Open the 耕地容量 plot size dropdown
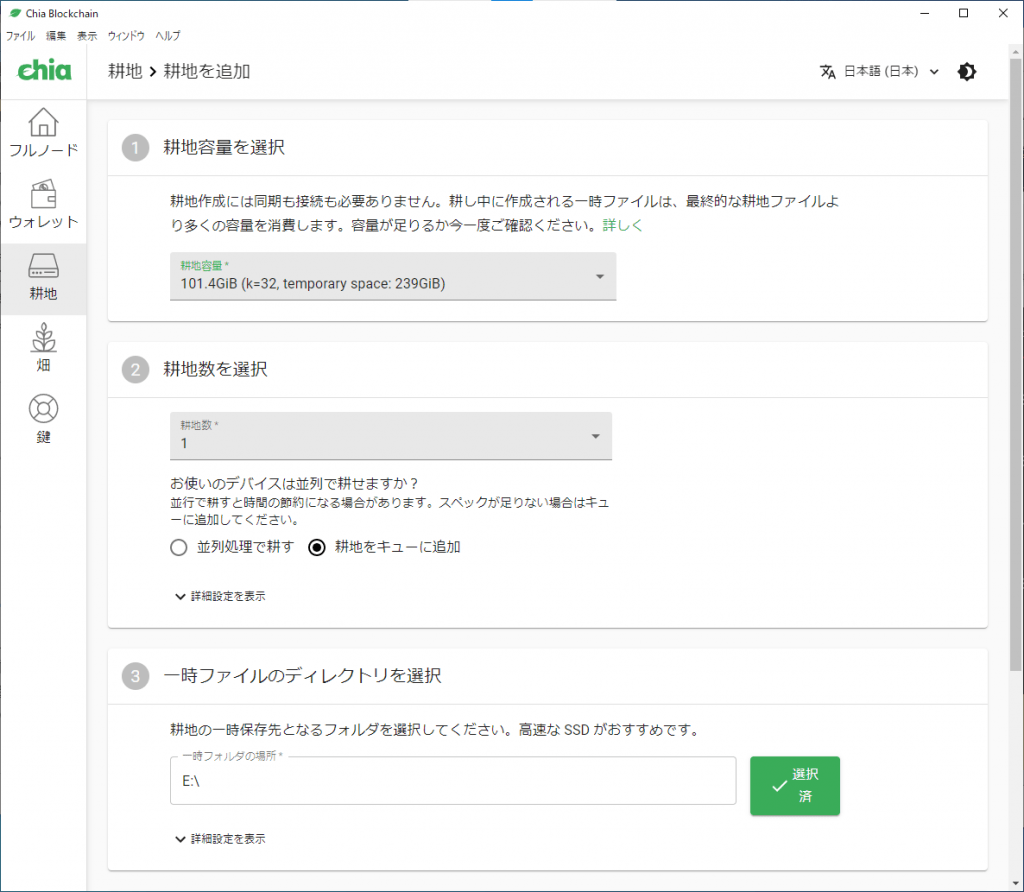The image size is (1024, 892). pos(393,276)
